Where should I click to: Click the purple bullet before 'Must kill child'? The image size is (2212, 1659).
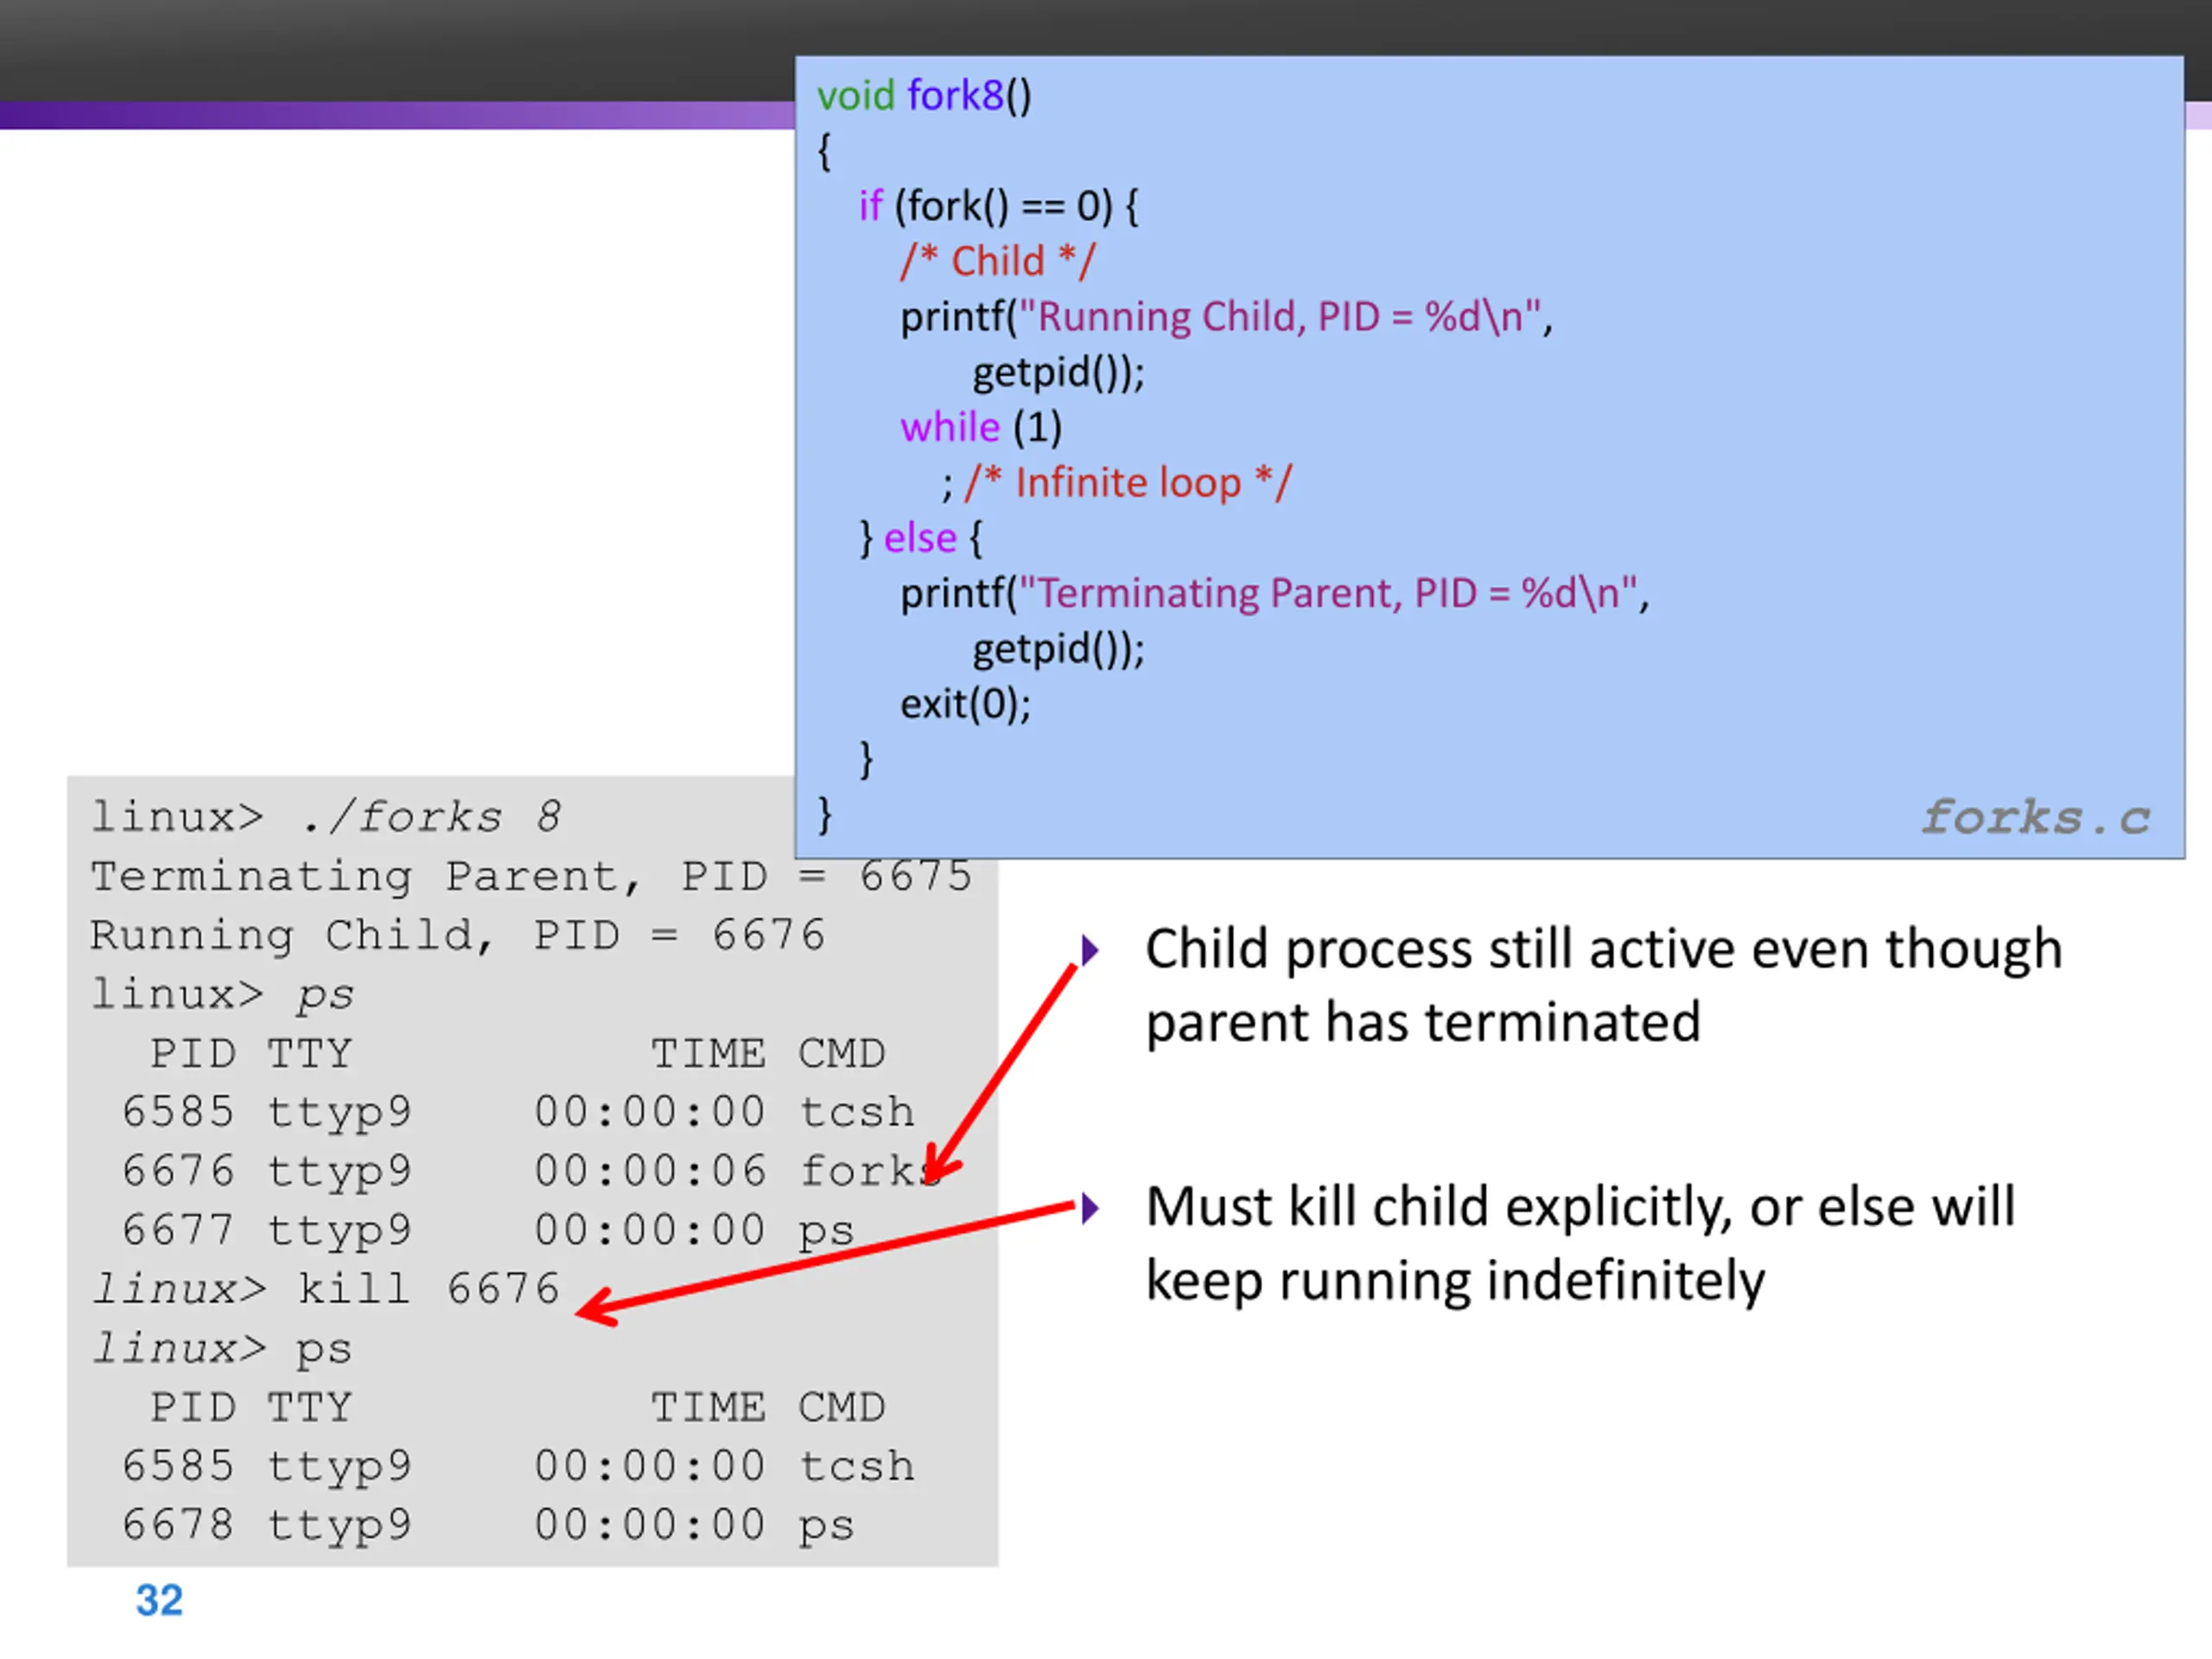pos(1090,1208)
